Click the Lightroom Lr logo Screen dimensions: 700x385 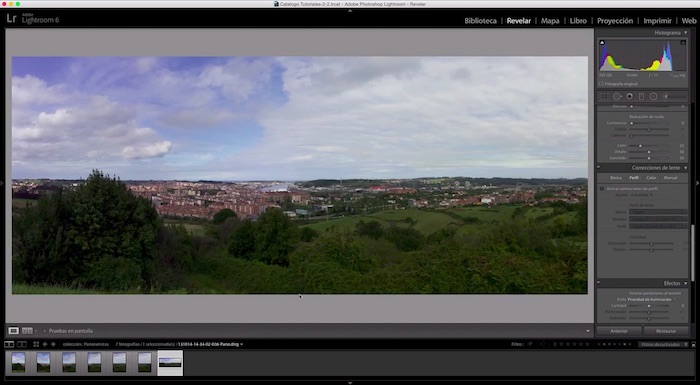[12, 19]
